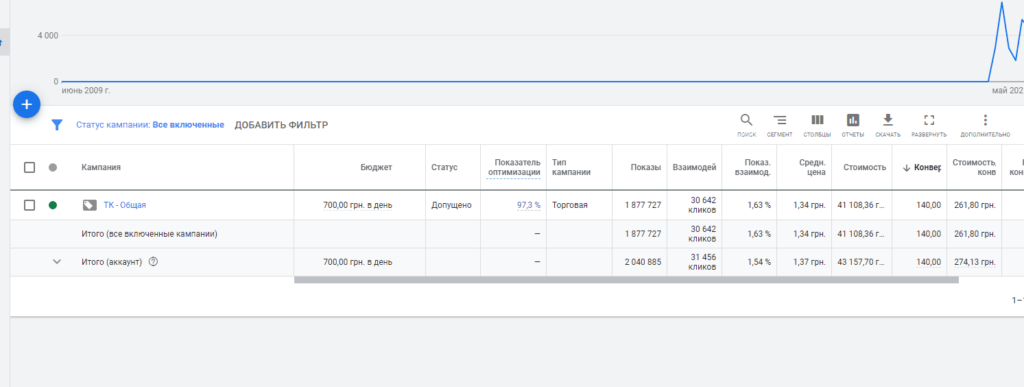The width and height of the screenshot is (1024, 387).
Task: Click the sorted Конвер column header
Action: point(921,167)
